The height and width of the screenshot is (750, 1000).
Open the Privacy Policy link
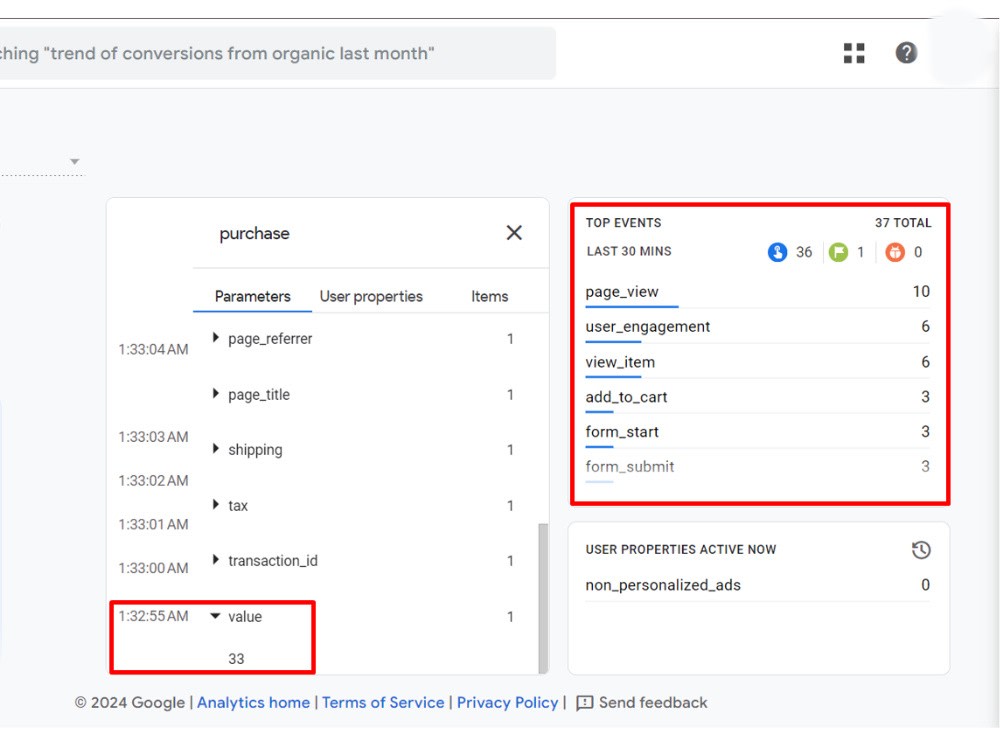(507, 702)
